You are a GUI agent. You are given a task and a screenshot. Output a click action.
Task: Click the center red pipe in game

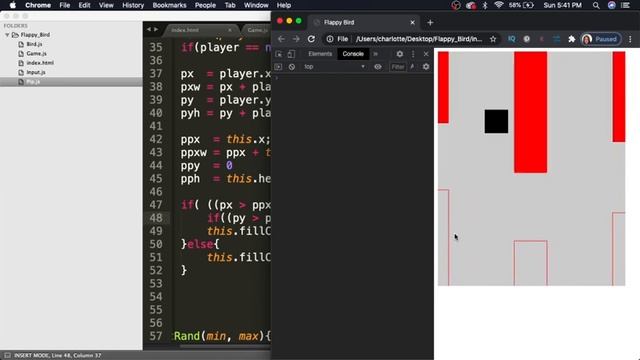pyautogui.click(x=530, y=112)
